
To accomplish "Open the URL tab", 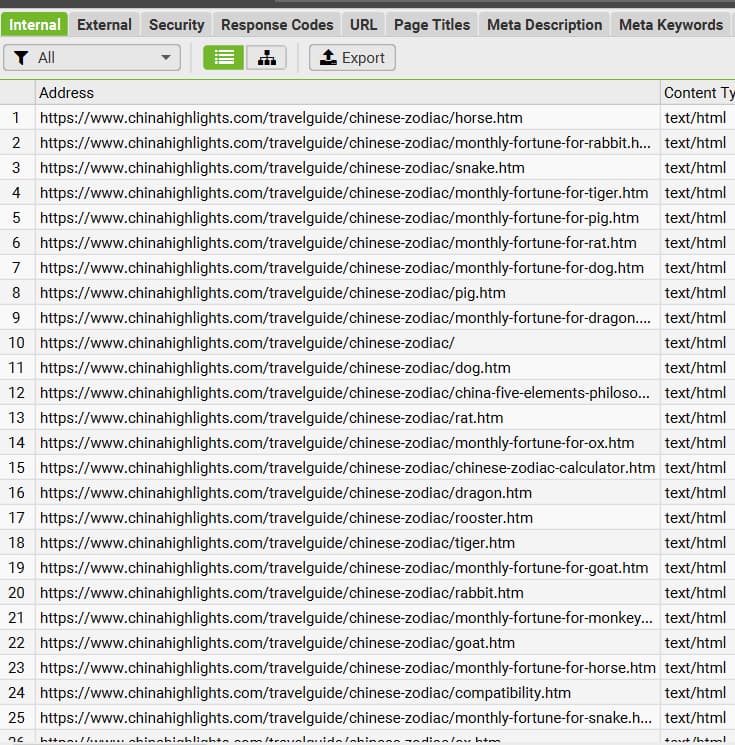I will pos(363,25).
